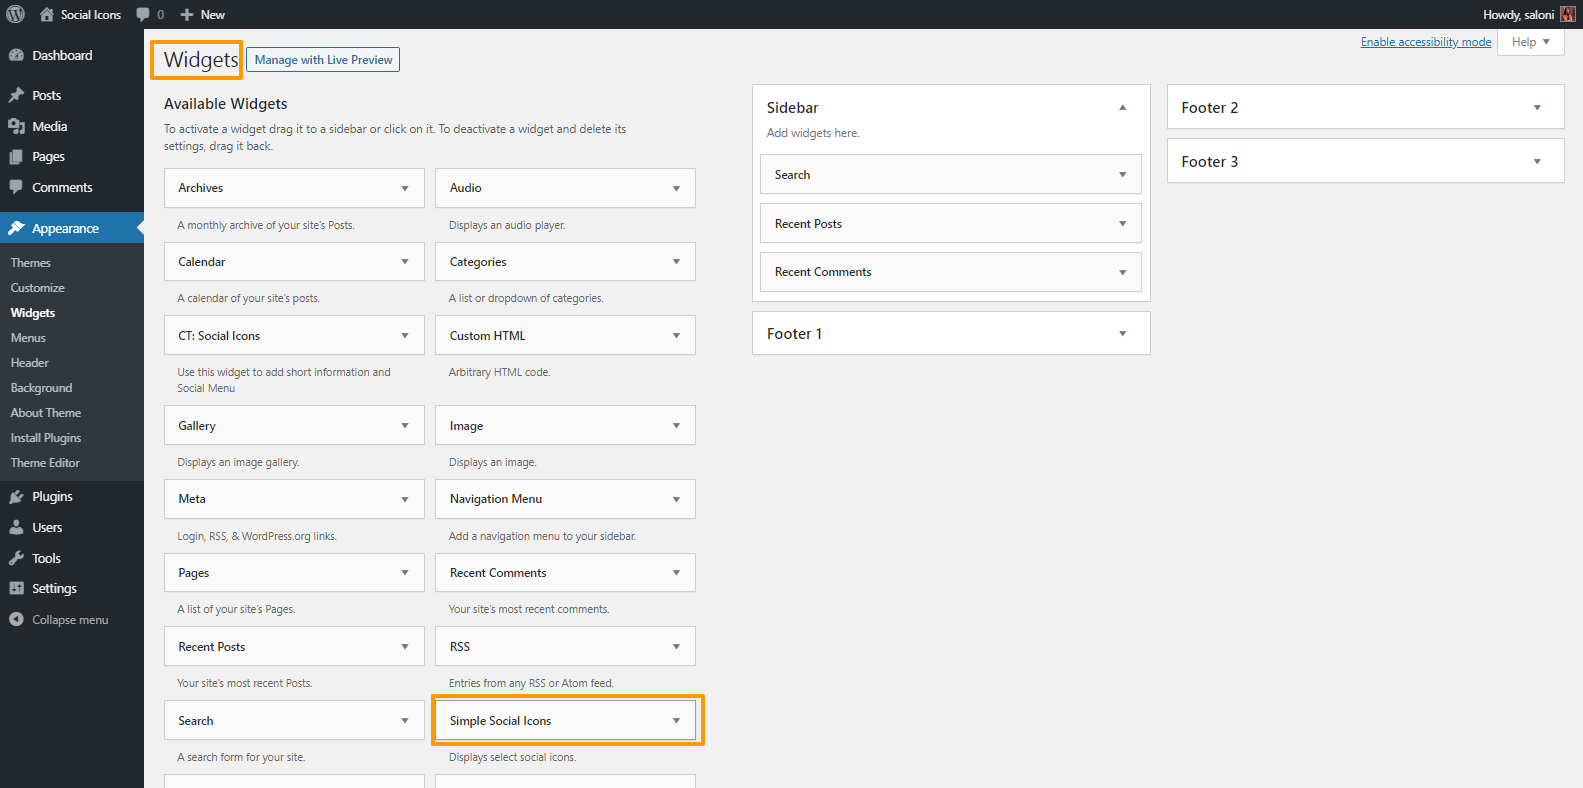
Task: Click the Simple Social Icons widget title
Action: [x=500, y=721]
